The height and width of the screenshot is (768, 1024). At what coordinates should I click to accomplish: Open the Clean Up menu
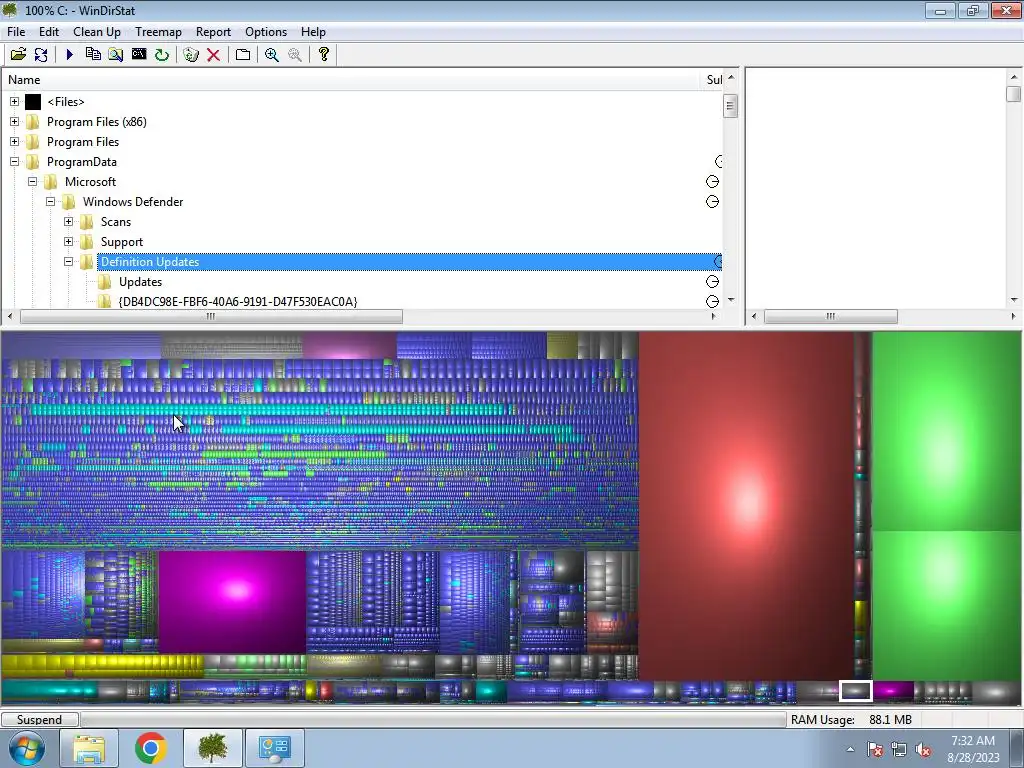pyautogui.click(x=97, y=32)
